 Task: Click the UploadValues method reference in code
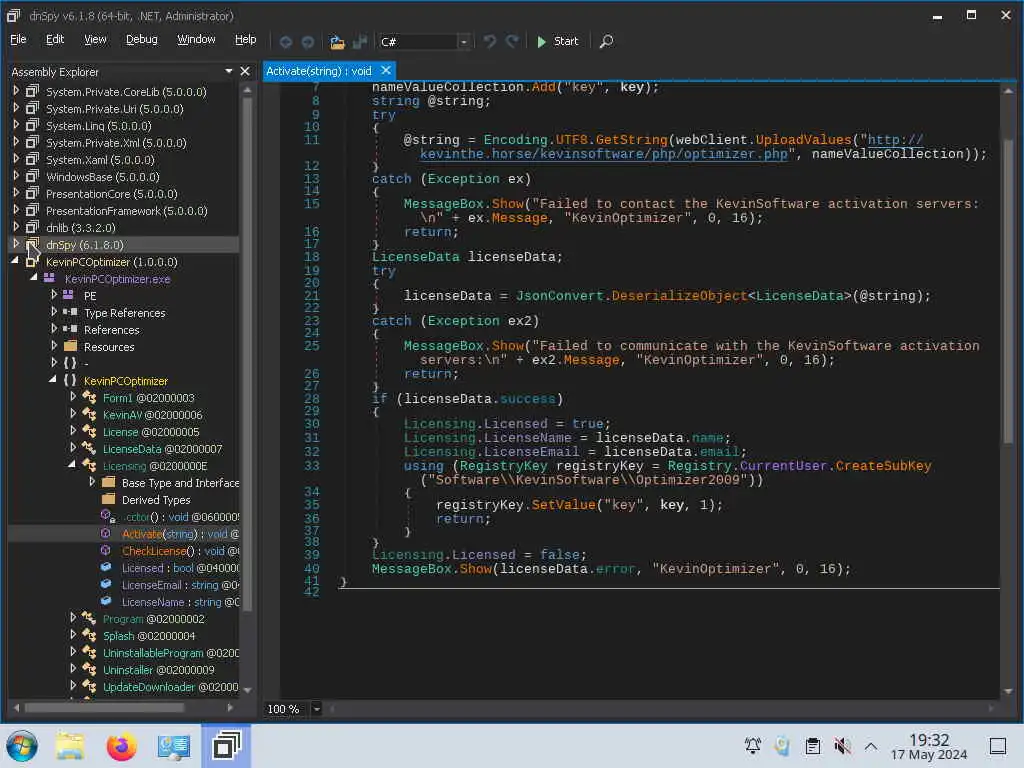pyautogui.click(x=803, y=140)
